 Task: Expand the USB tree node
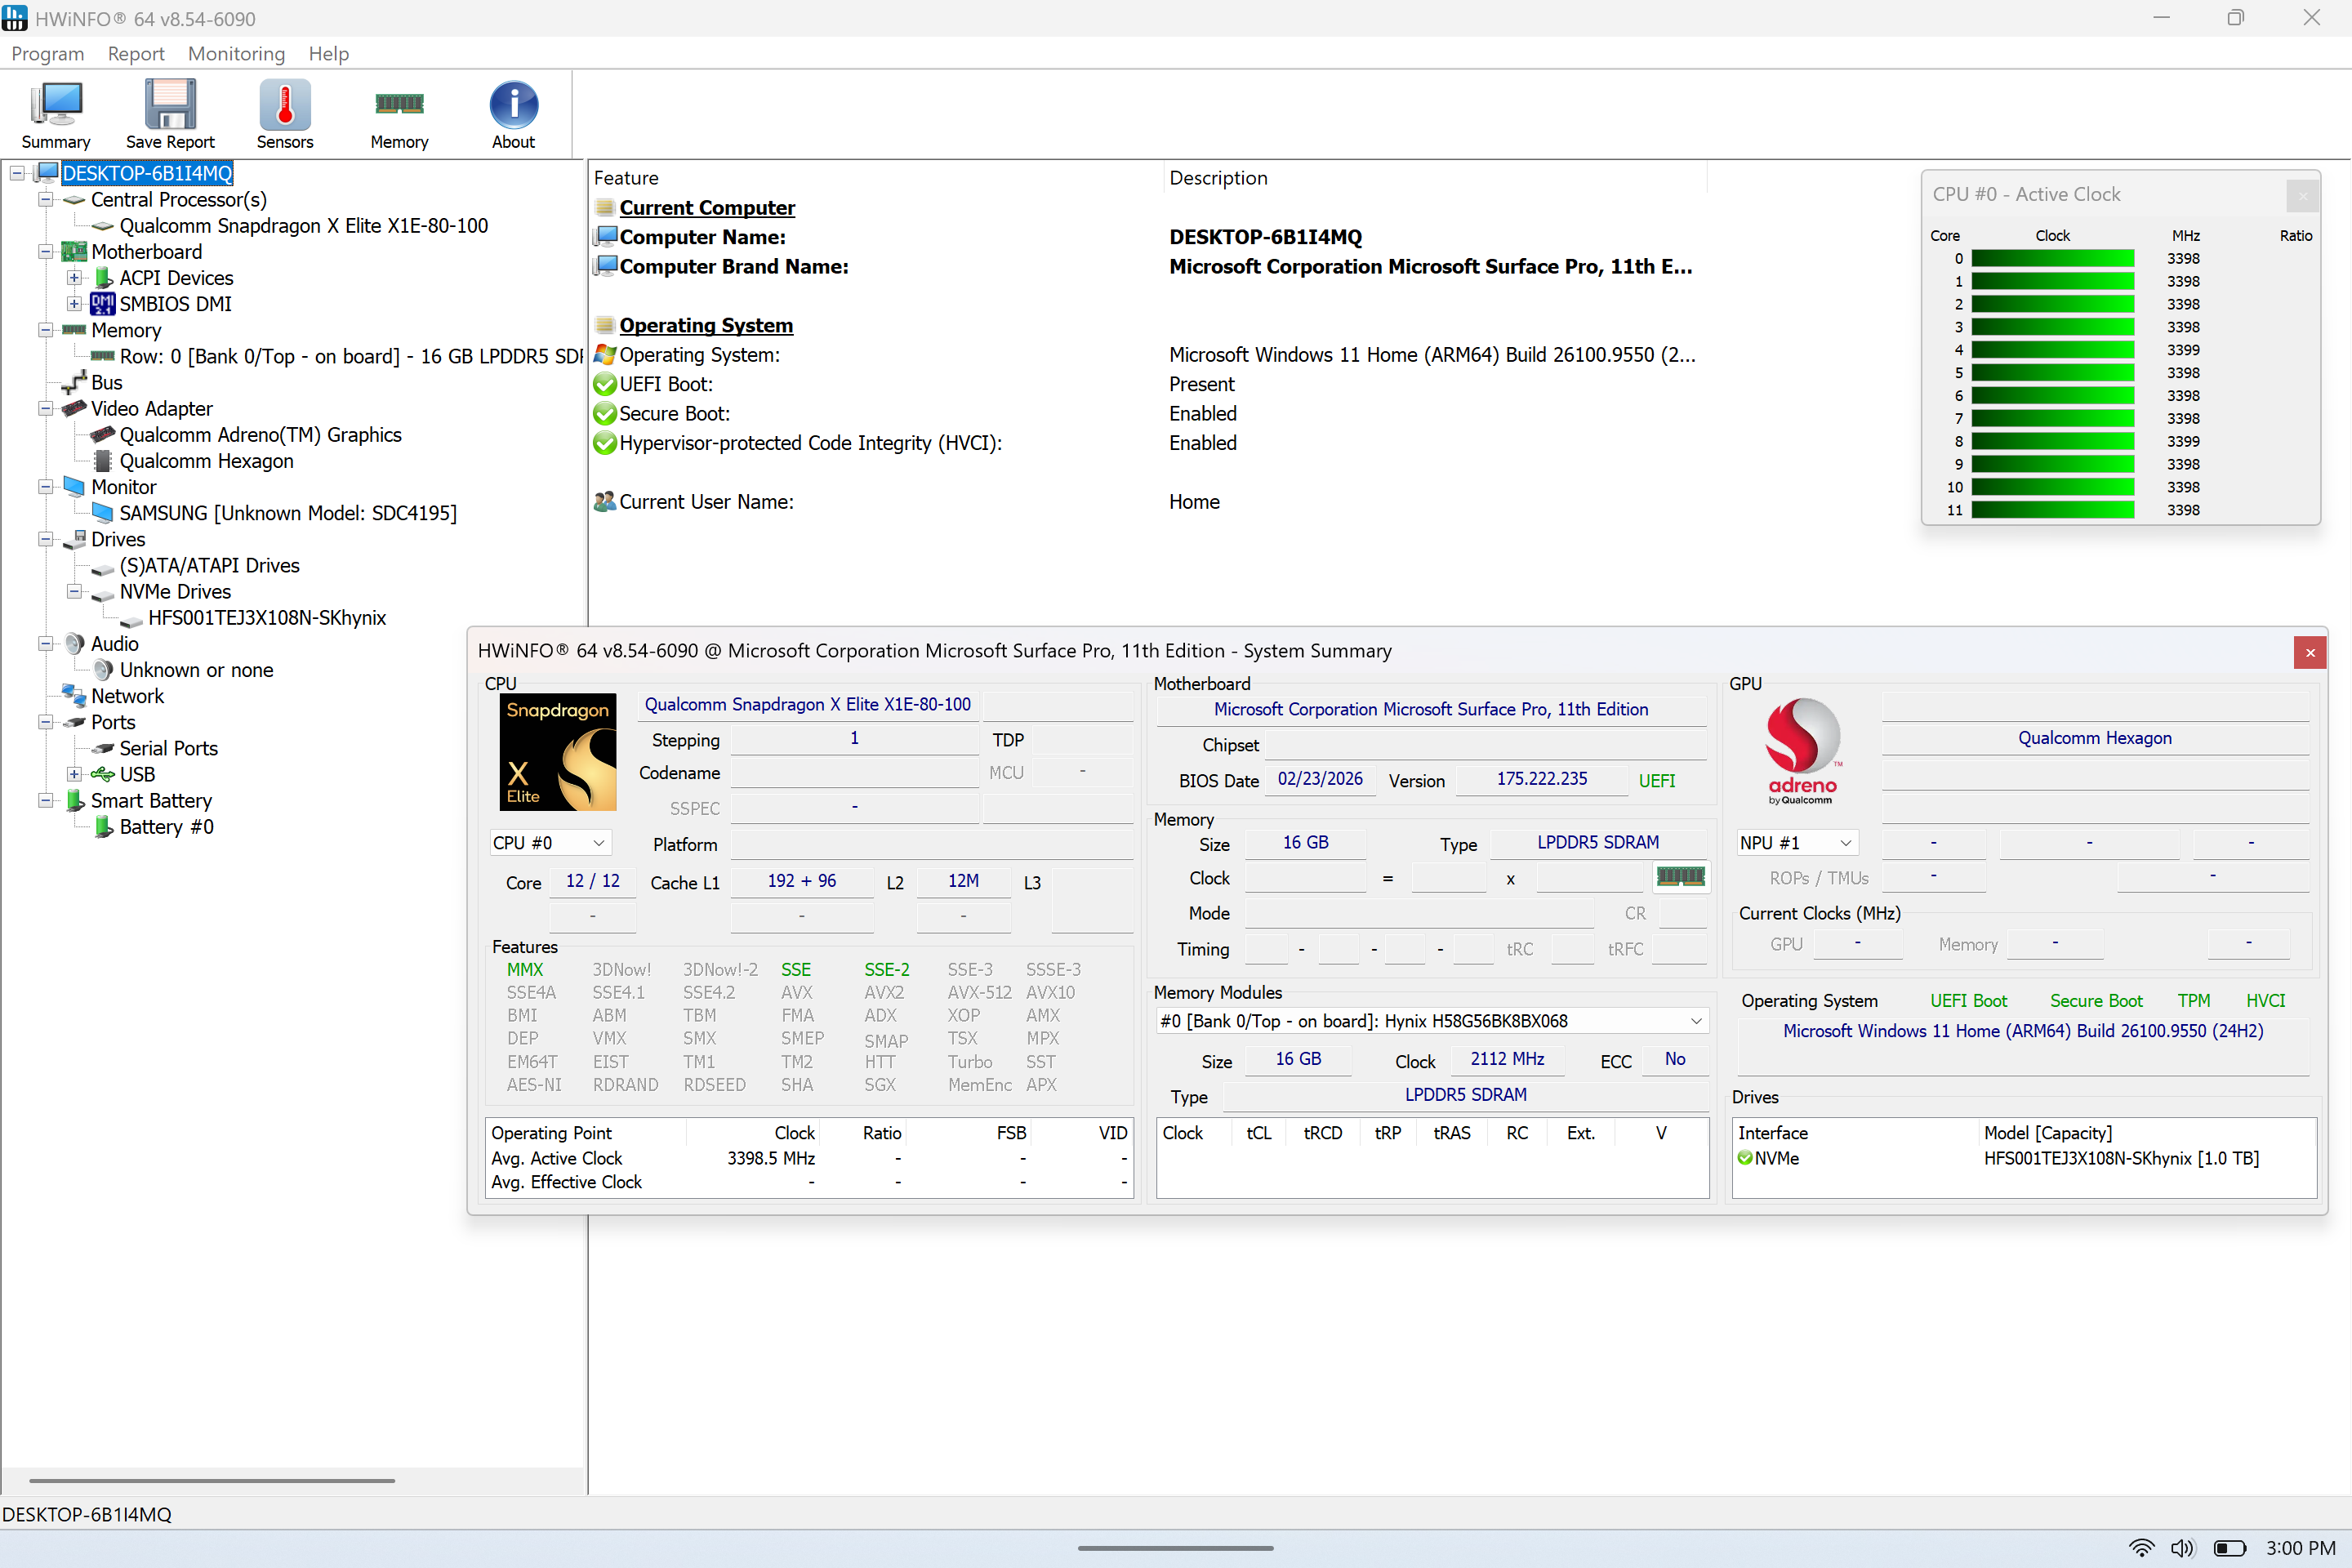click(x=74, y=775)
